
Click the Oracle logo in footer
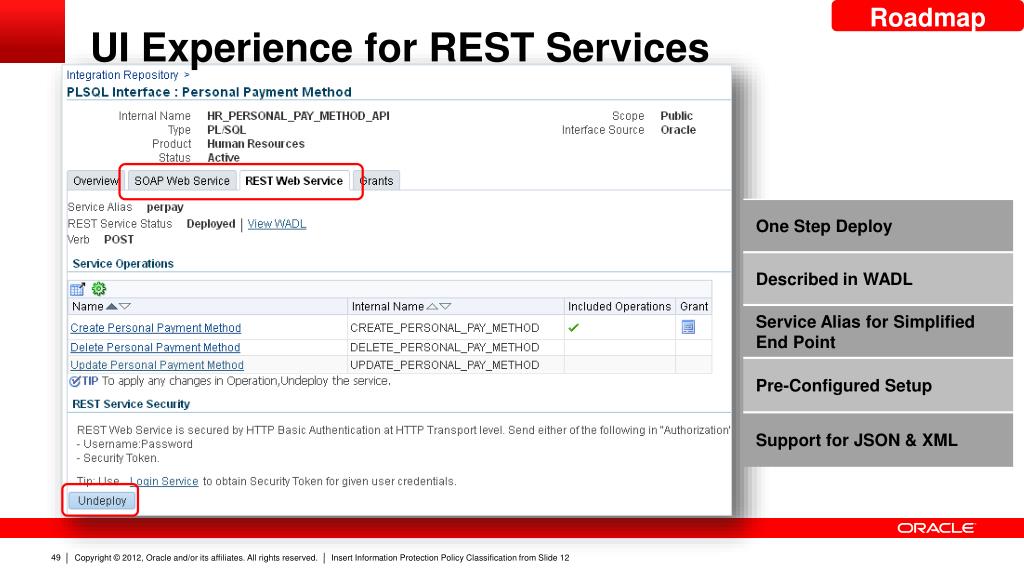click(x=935, y=528)
